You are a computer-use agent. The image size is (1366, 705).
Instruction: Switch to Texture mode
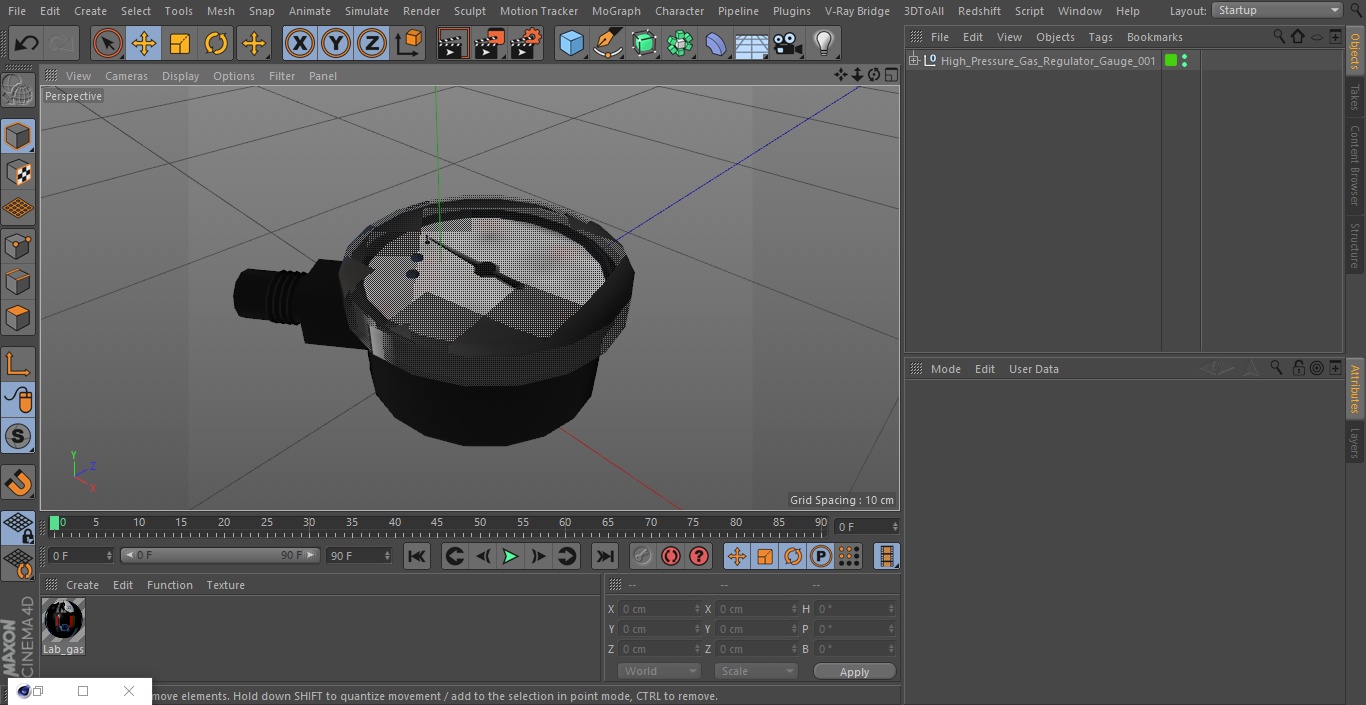pyautogui.click(x=18, y=172)
